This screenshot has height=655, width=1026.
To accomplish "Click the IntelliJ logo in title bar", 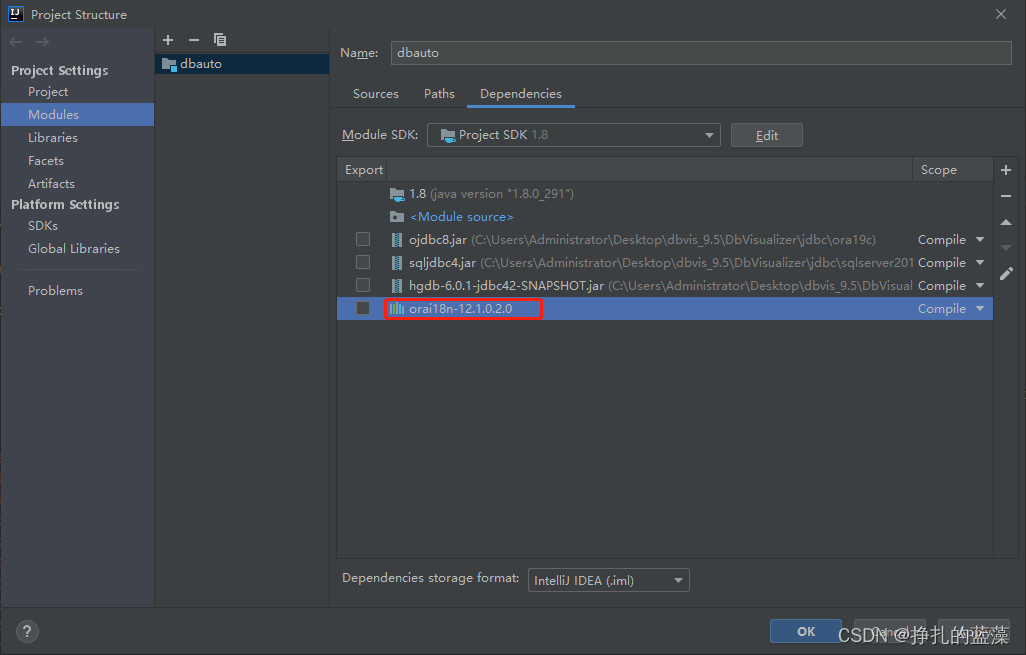I will coord(16,14).
